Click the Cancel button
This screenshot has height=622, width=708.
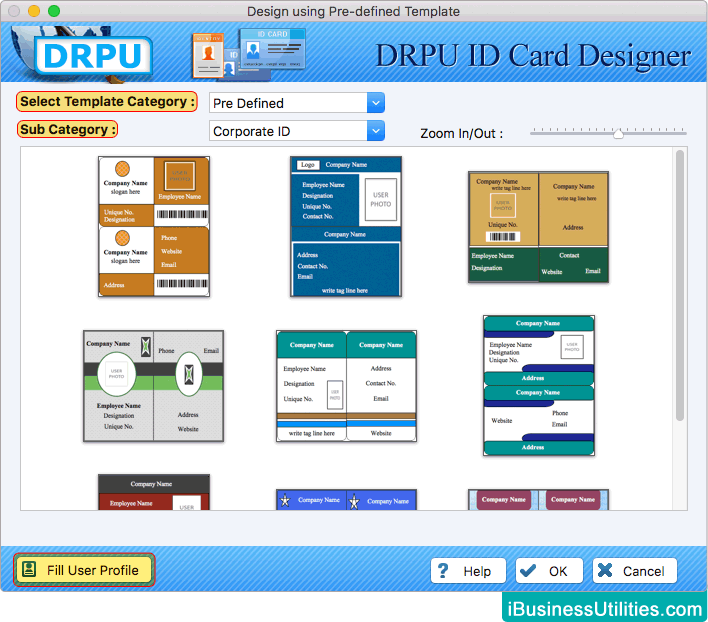[634, 571]
